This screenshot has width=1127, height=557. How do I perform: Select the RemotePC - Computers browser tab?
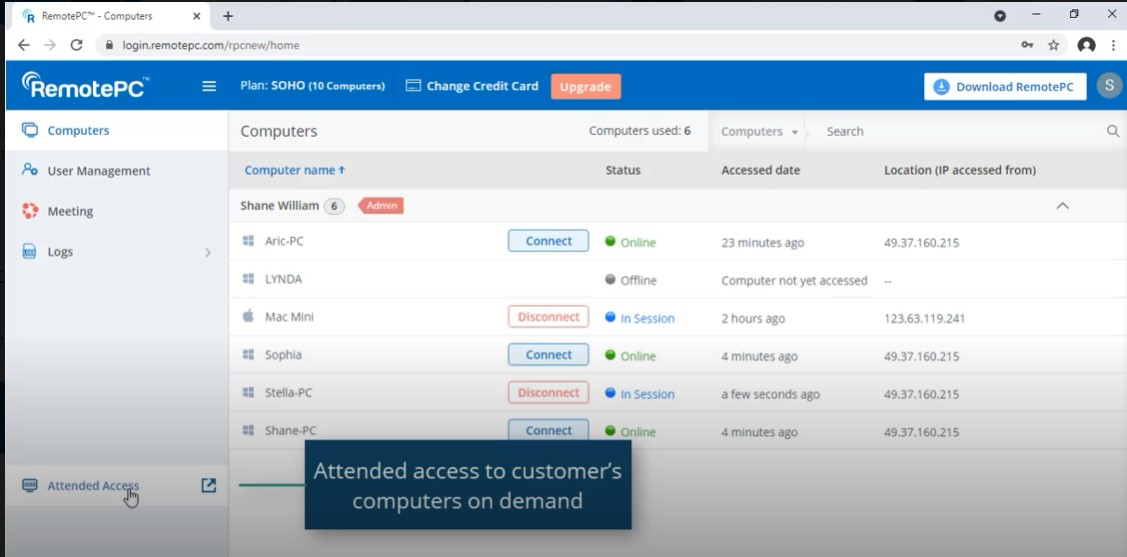click(x=111, y=16)
